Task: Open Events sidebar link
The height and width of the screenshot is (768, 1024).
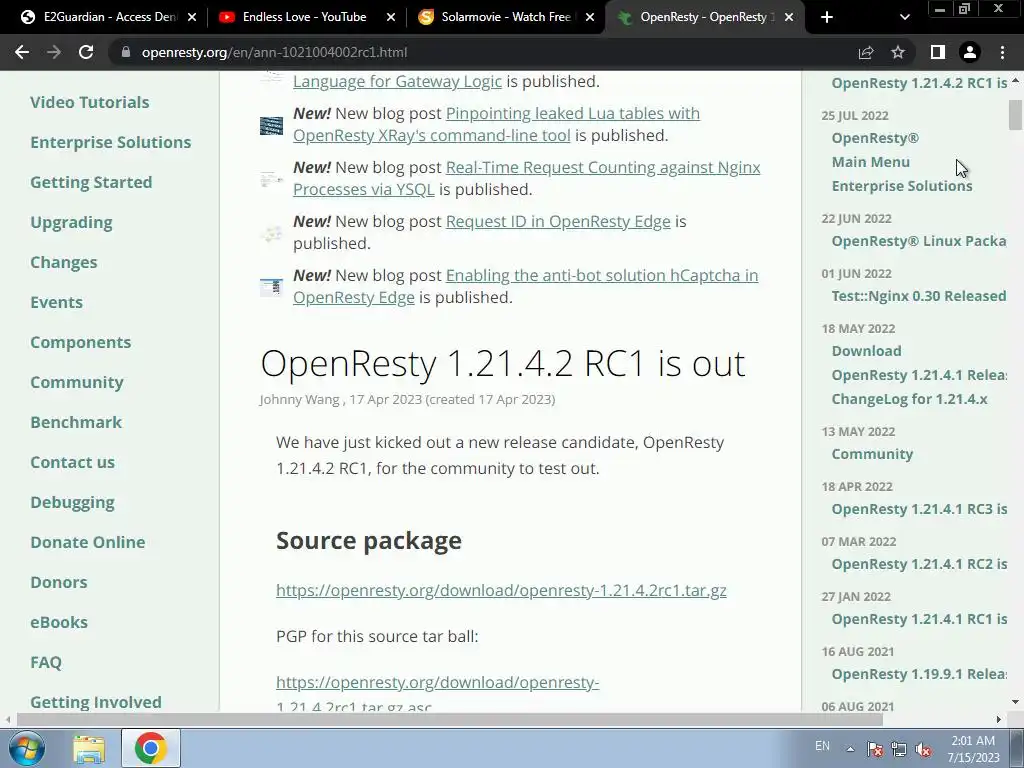Action: (56, 302)
